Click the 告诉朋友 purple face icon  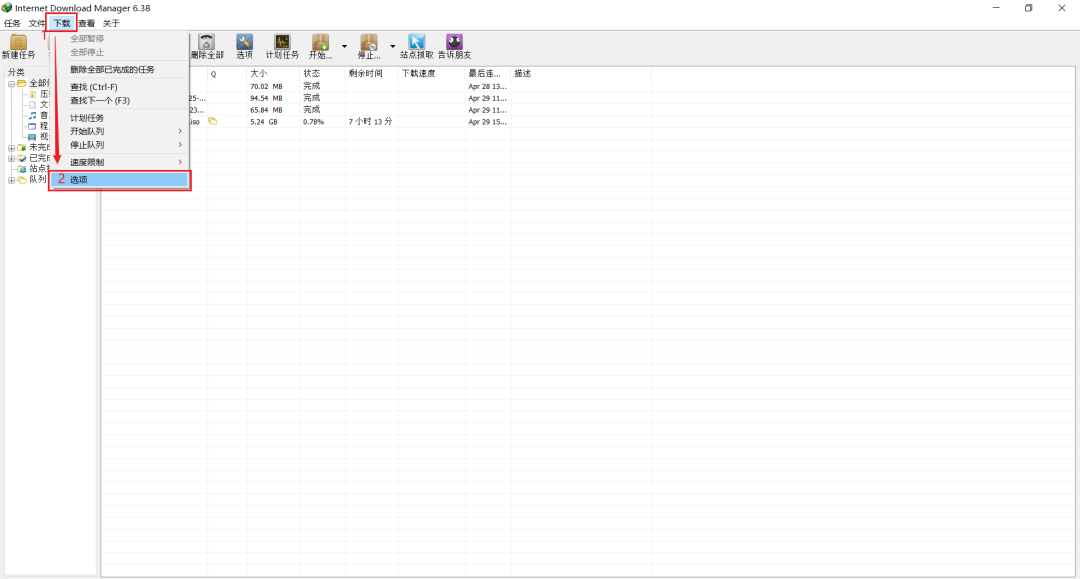454,42
